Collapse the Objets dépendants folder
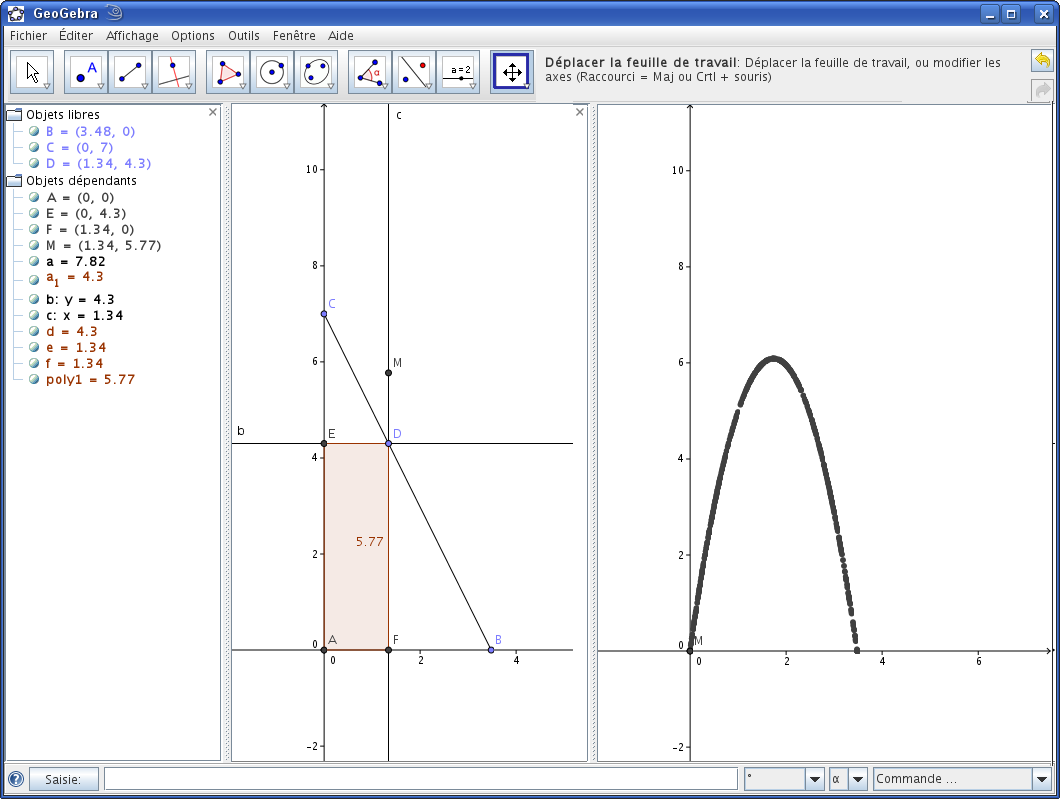 (14, 181)
